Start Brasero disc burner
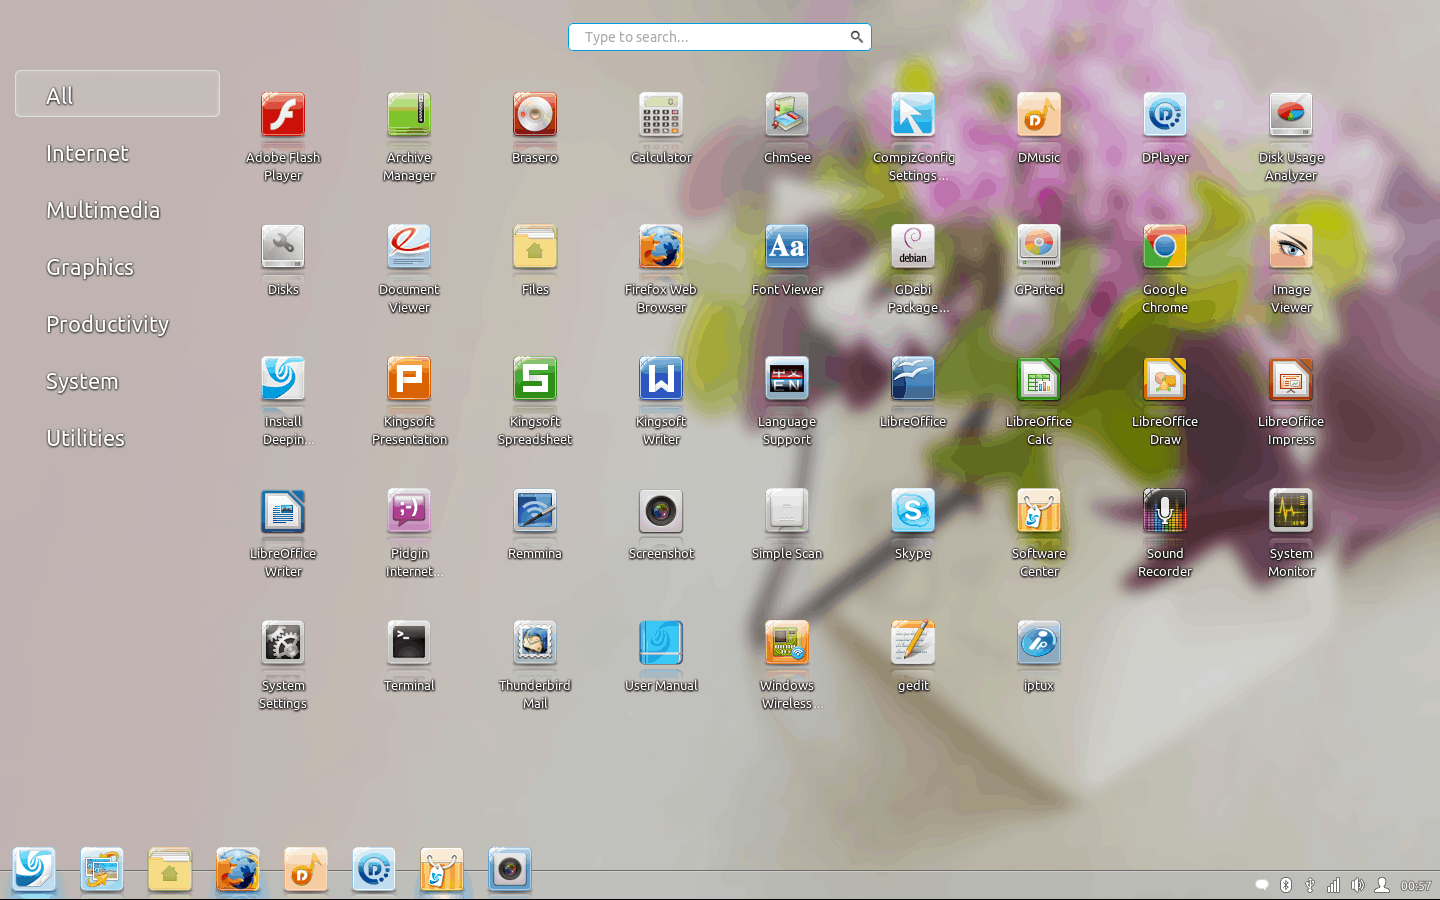The width and height of the screenshot is (1440, 900). tap(535, 115)
